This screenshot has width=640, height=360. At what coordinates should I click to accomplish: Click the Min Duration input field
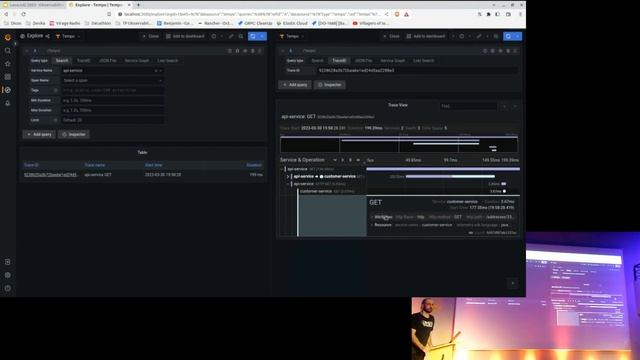point(113,100)
